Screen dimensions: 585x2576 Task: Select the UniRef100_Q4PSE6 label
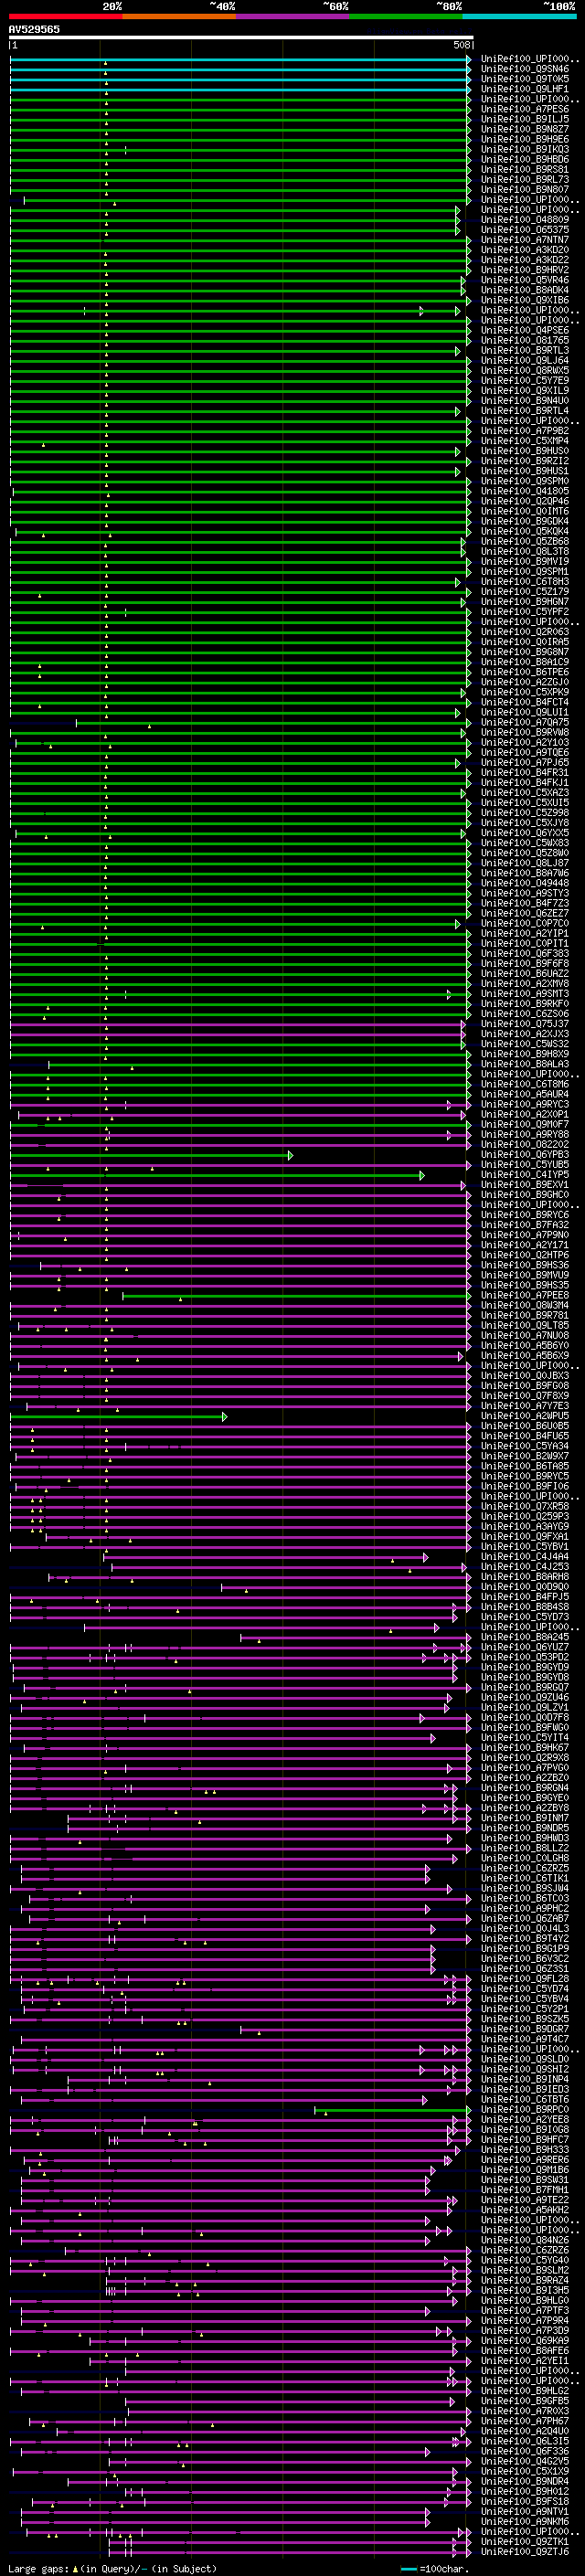(x=525, y=331)
